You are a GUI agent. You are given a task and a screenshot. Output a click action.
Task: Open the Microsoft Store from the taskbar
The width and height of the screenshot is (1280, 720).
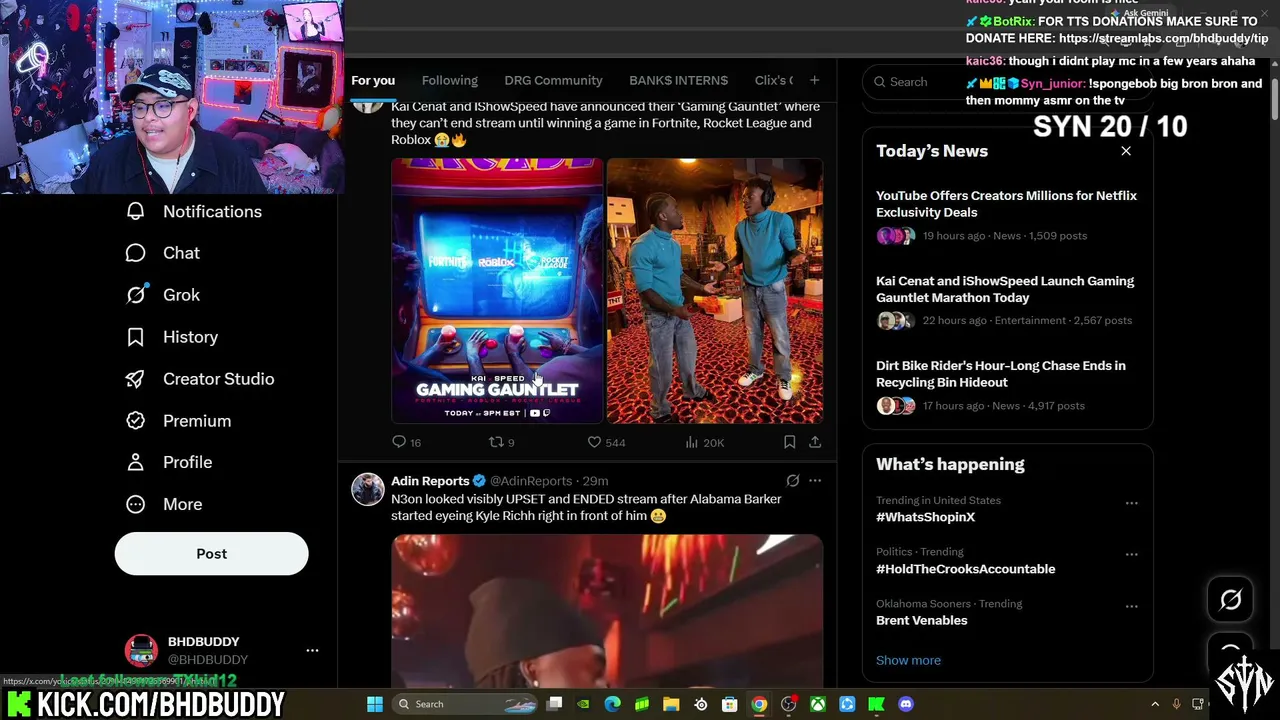730,704
